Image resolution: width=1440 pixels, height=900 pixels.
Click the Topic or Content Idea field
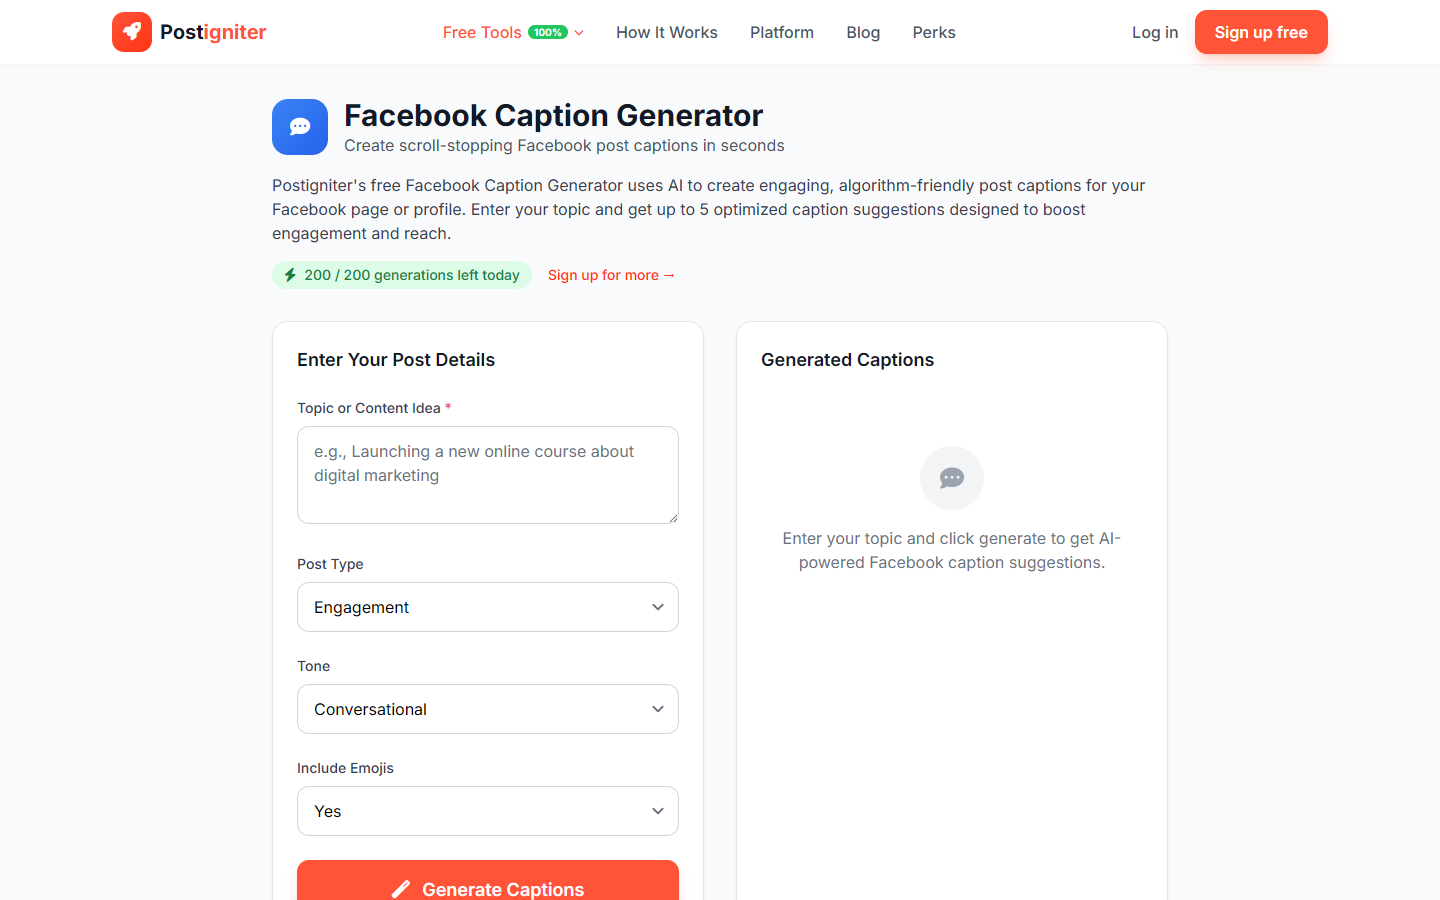(487, 475)
